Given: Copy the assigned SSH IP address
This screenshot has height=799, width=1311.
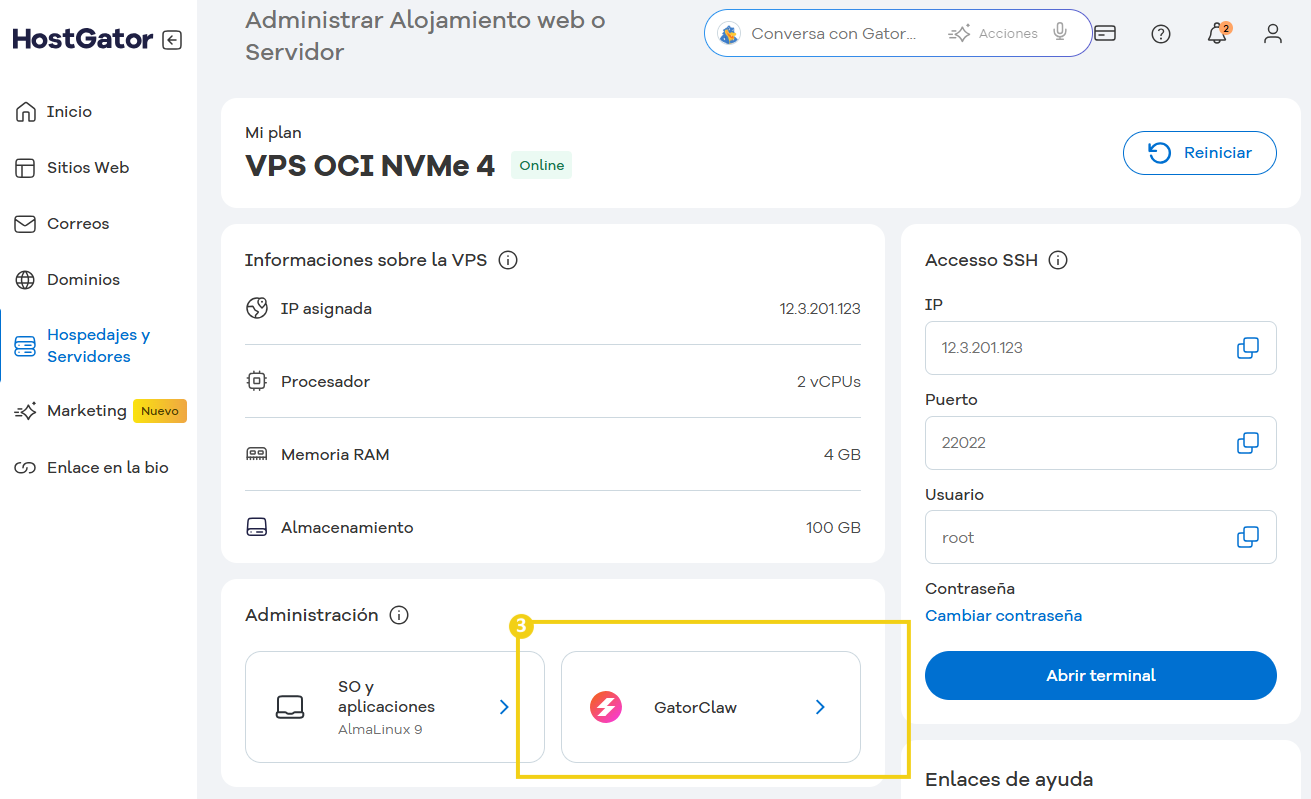Looking at the screenshot, I should coord(1247,347).
